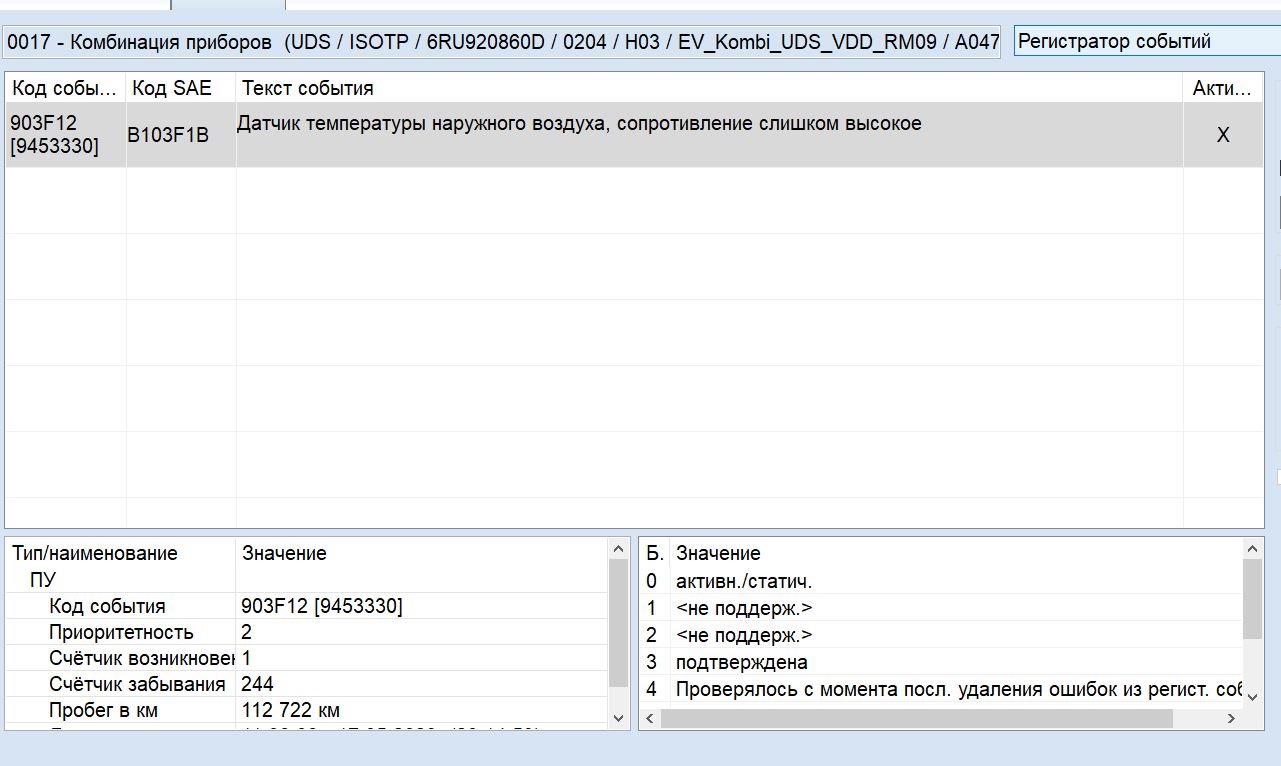Select bit 3 подтверждена row
This screenshot has height=766, width=1281.
pos(742,662)
